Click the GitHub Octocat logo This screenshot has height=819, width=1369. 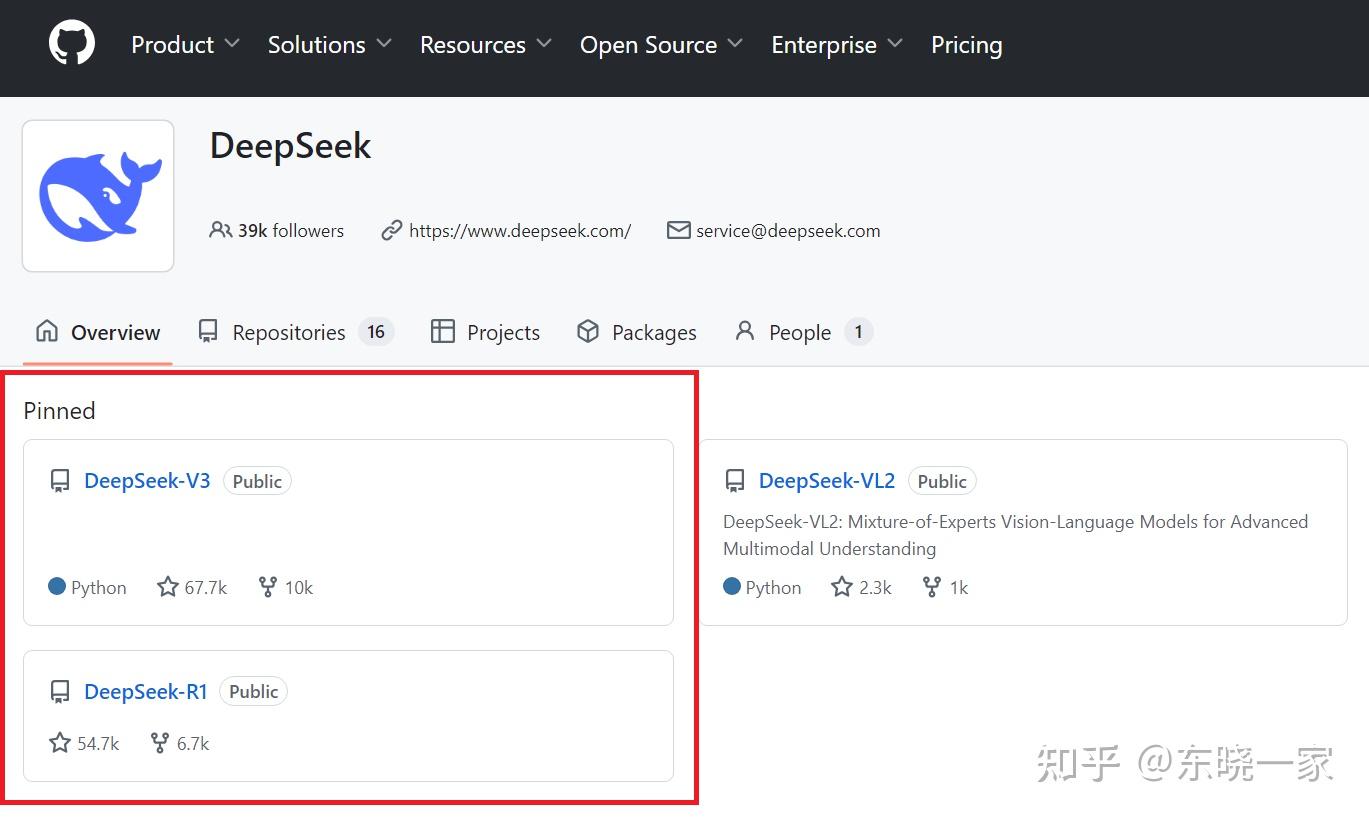point(70,41)
